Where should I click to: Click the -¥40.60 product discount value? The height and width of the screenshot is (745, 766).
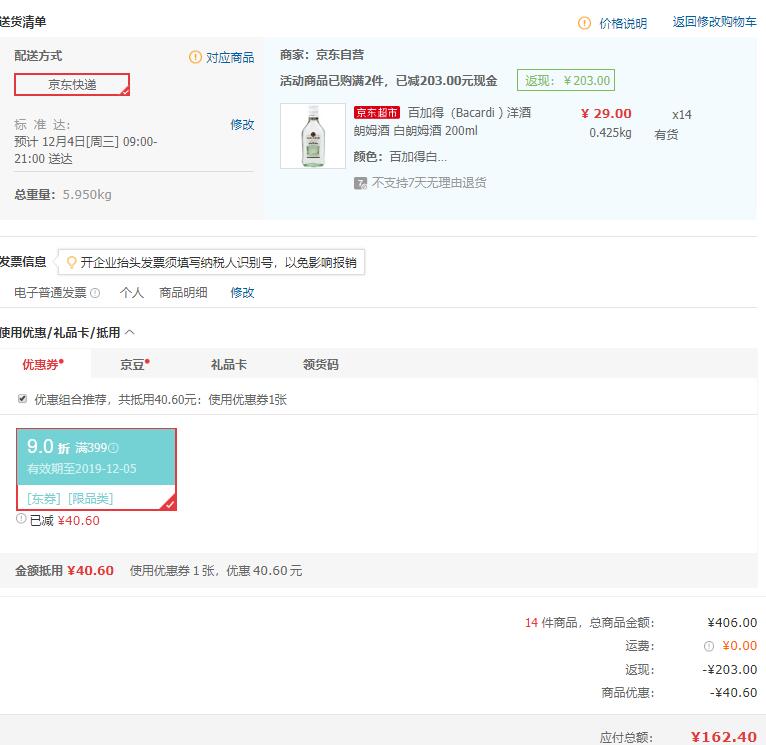click(733, 693)
